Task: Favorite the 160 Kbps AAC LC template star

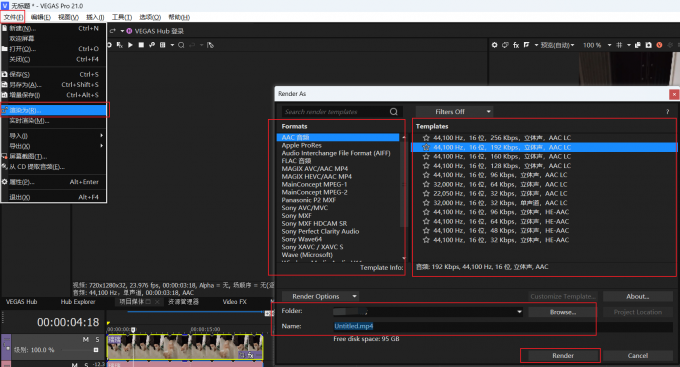Action: [x=426, y=157]
